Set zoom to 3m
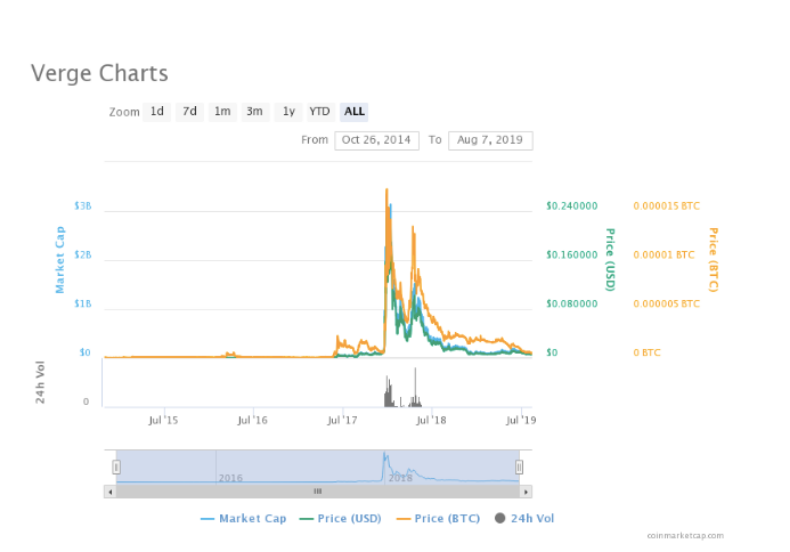 pyautogui.click(x=254, y=111)
